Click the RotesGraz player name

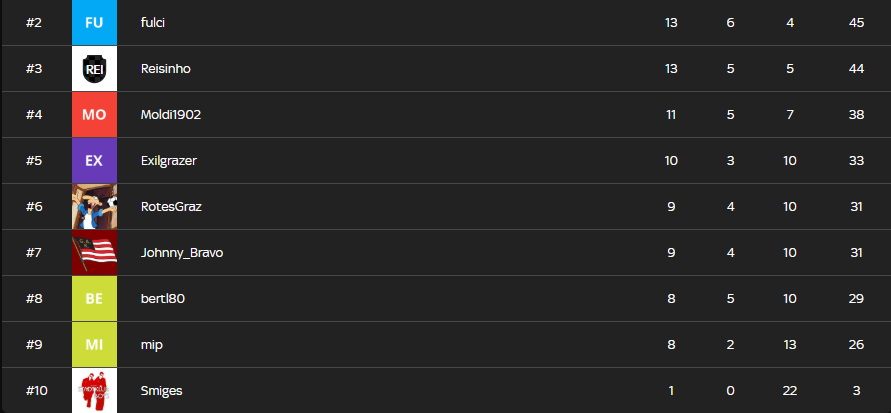171,207
